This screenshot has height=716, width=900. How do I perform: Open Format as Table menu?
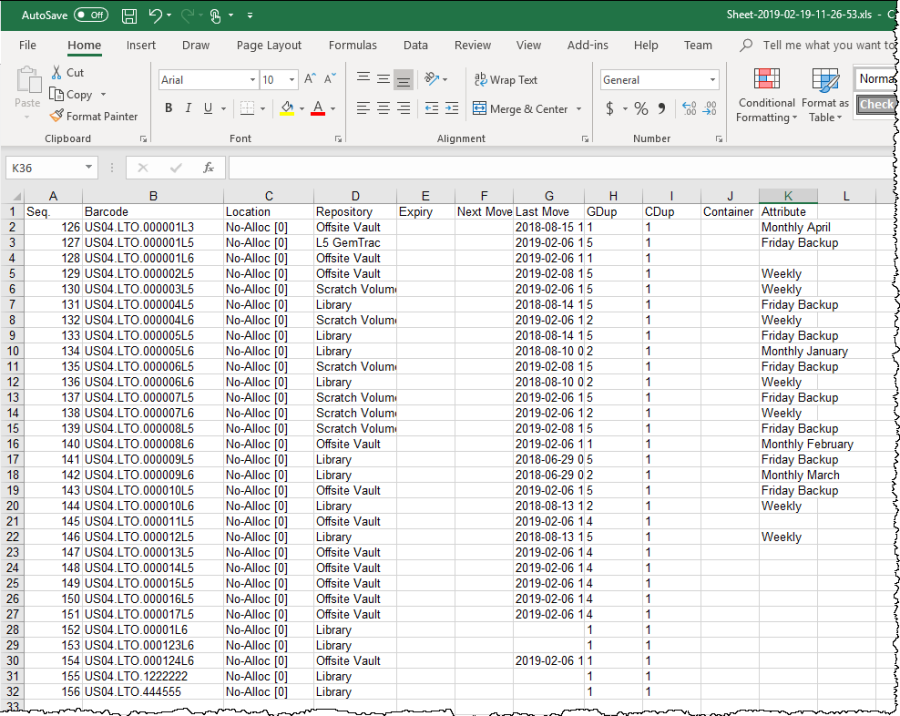(825, 95)
